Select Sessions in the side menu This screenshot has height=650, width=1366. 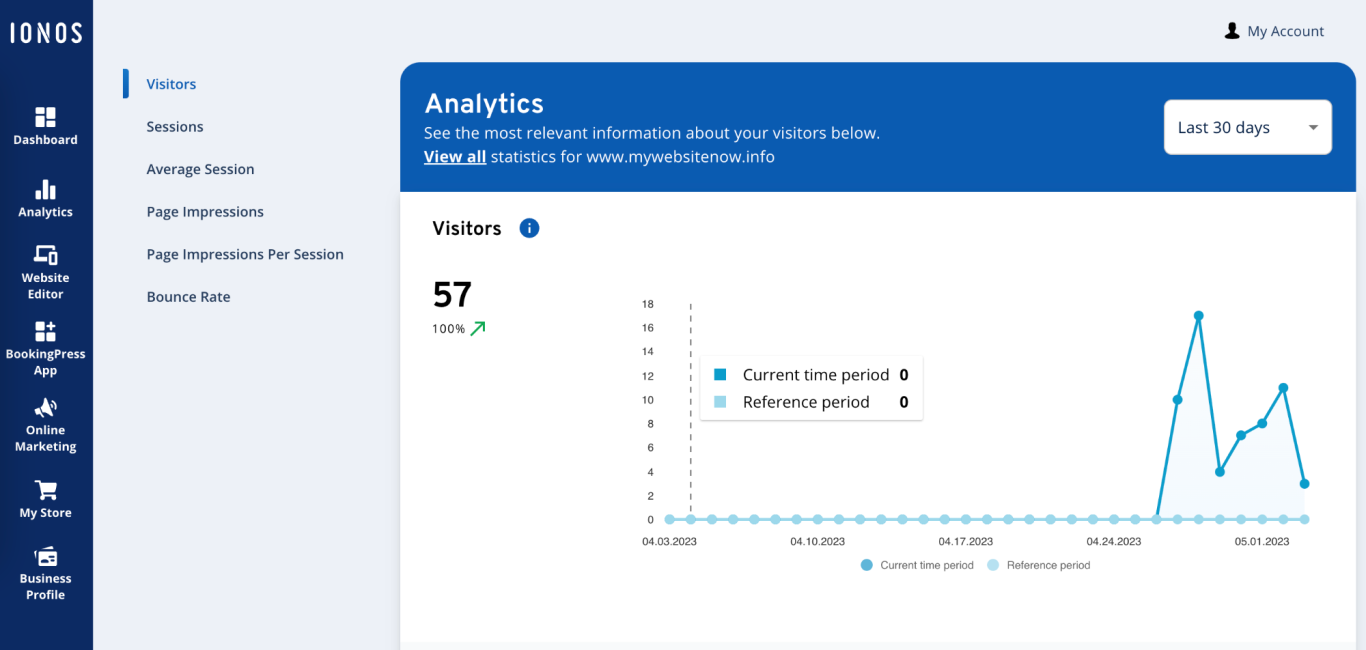(175, 127)
